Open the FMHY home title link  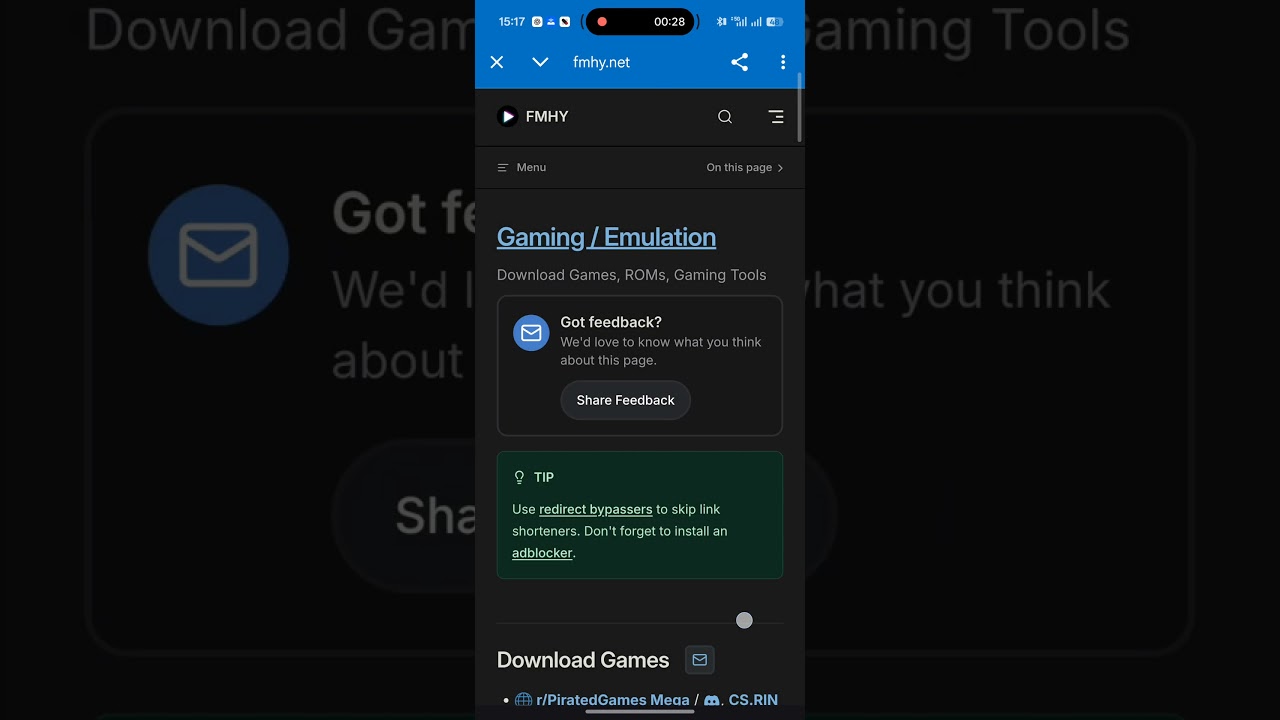pos(547,117)
